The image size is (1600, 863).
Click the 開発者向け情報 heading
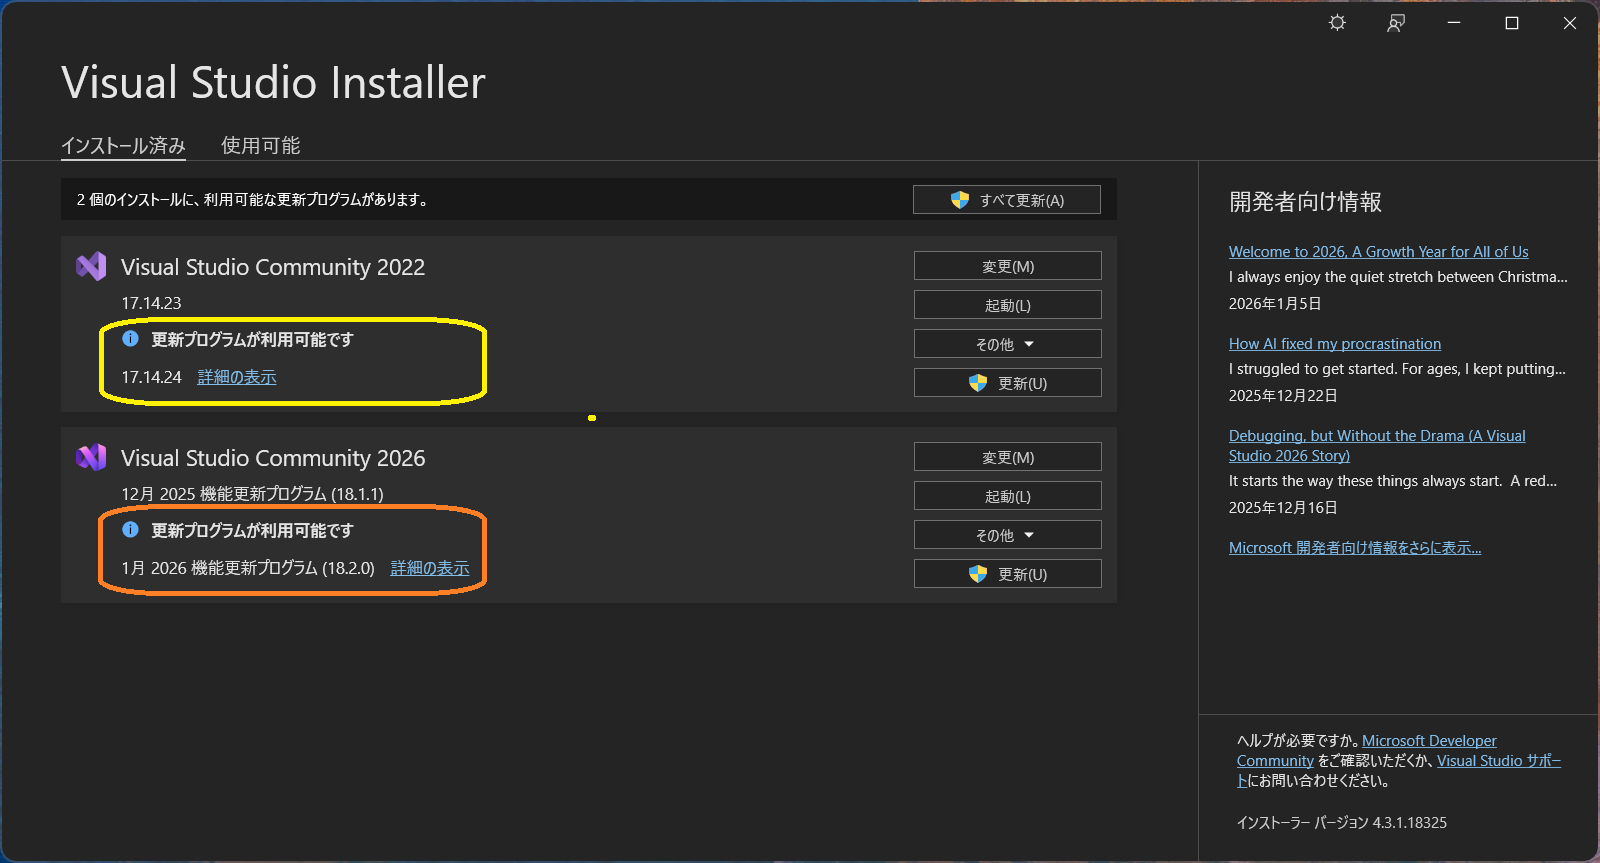pyautogui.click(x=1305, y=202)
